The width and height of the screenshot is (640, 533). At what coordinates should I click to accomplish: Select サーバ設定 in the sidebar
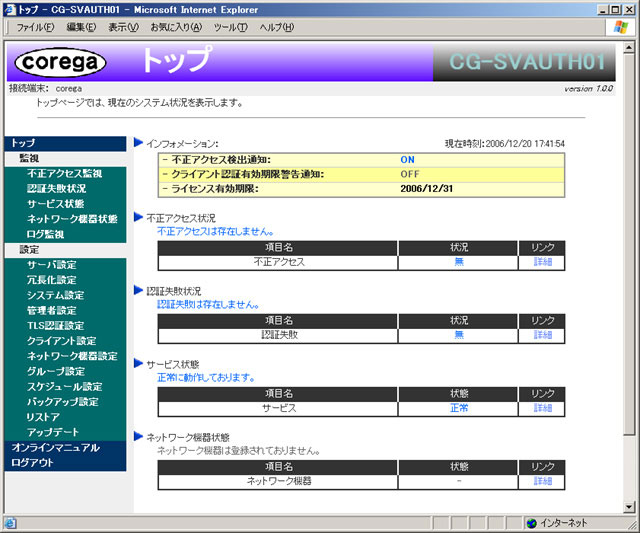coord(52,265)
